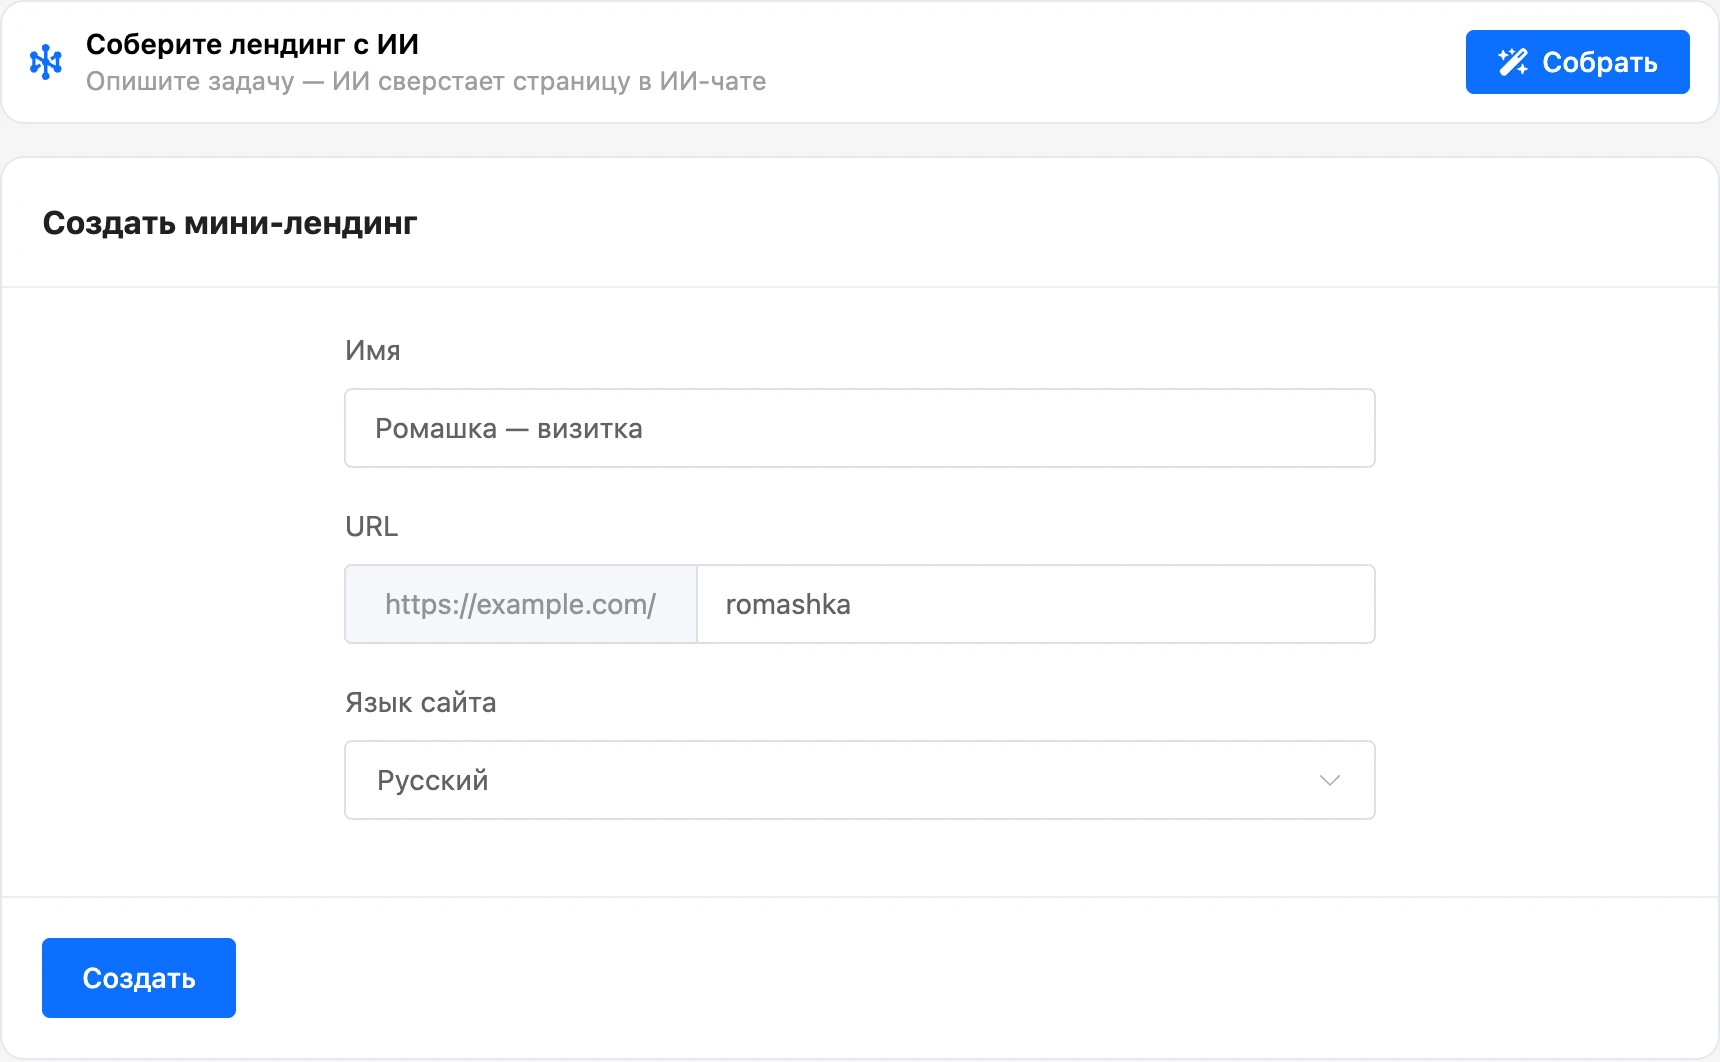Open the Язык сайта dropdown

pos(860,780)
